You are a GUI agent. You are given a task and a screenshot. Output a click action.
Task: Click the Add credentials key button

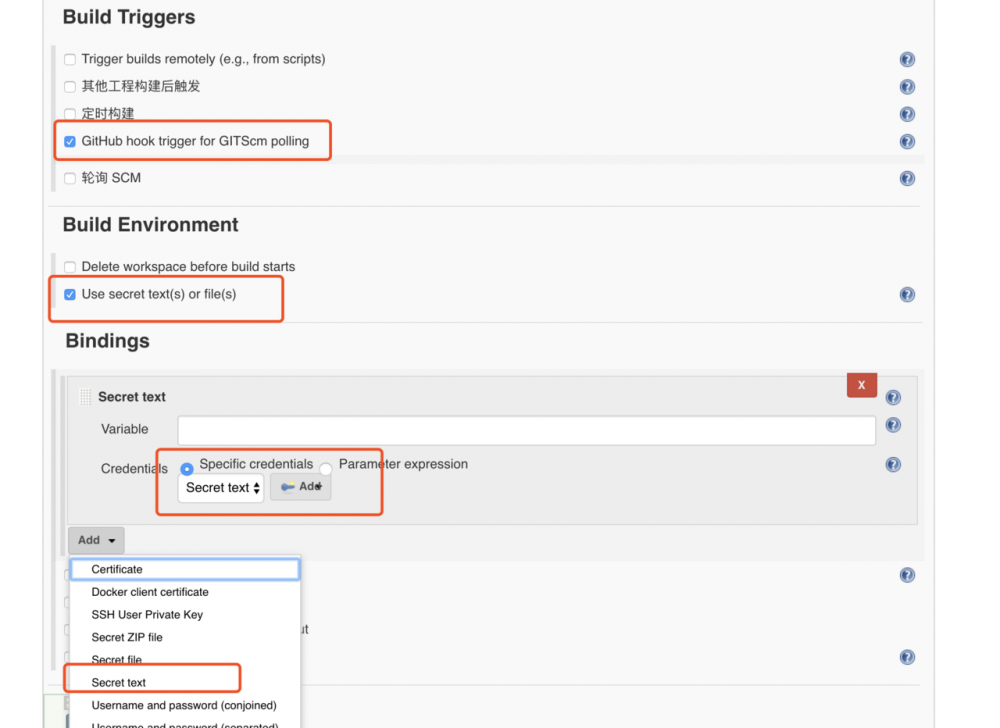point(301,487)
